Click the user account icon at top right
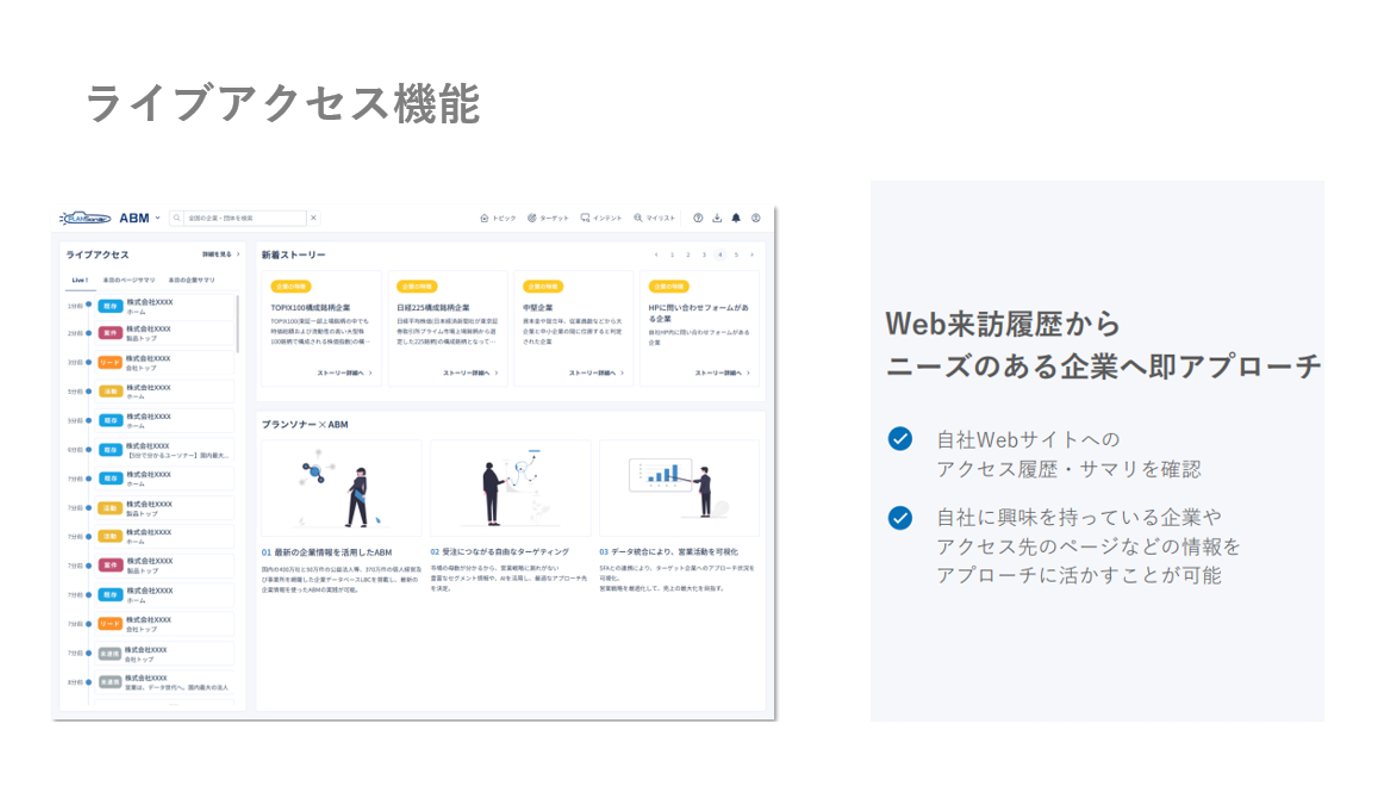The image size is (1376, 791). pos(756,217)
